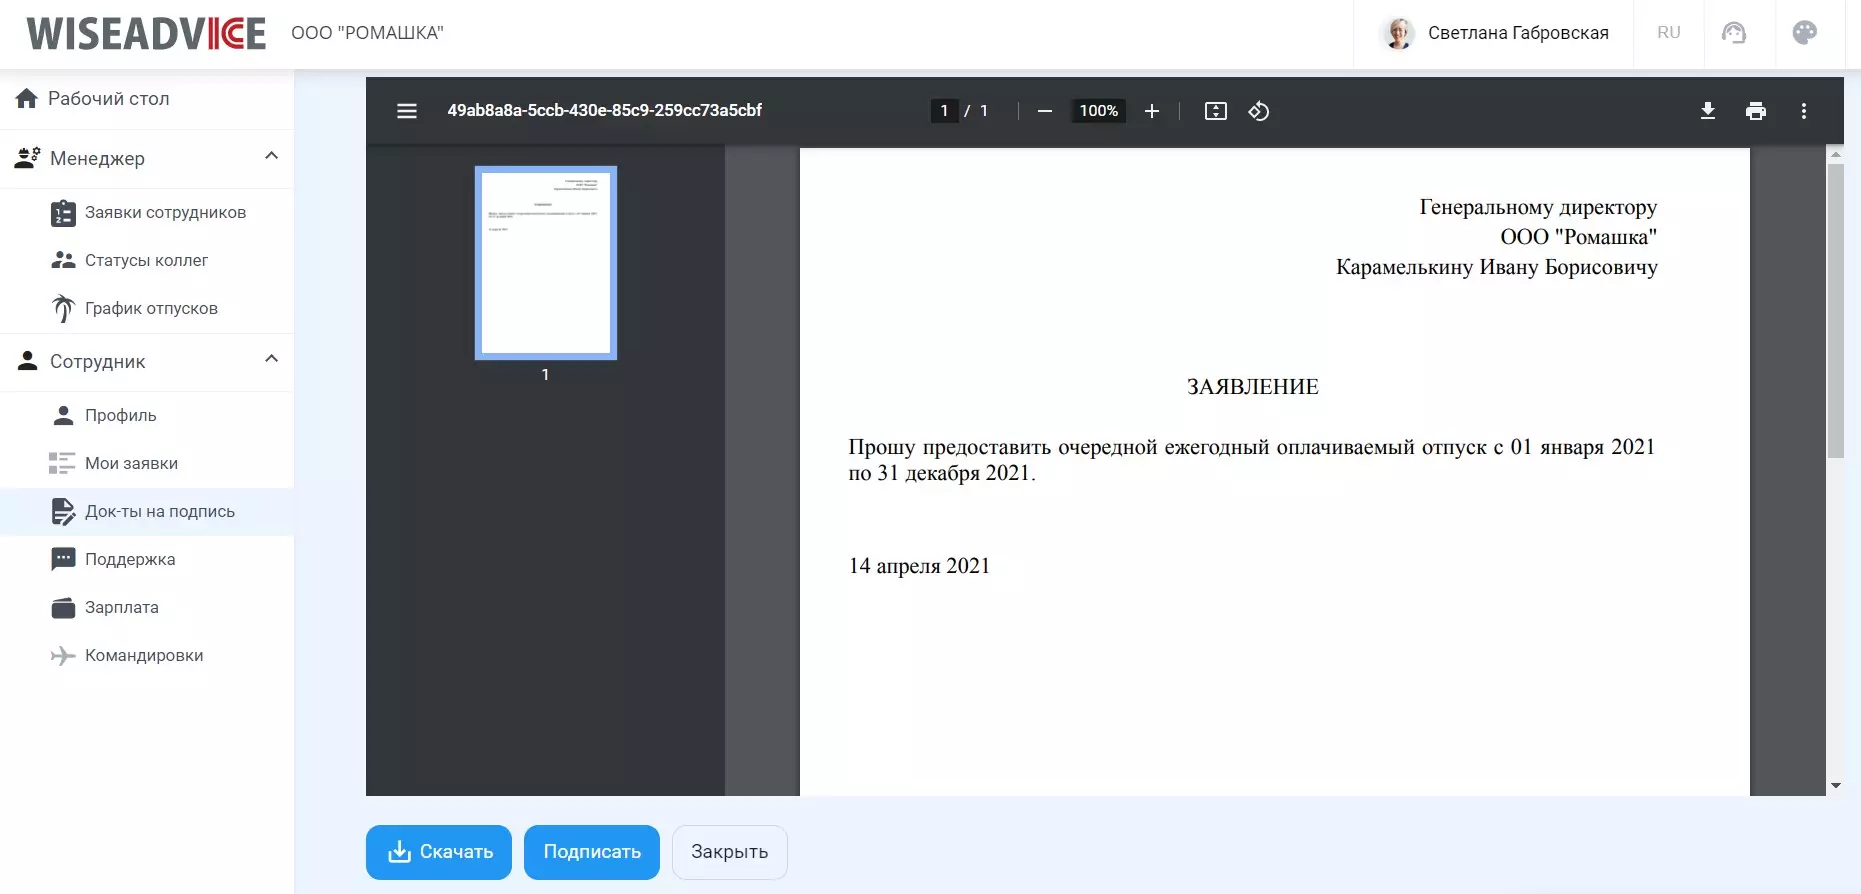Click the PDF scrollbar down arrow
Image resolution: width=1861 pixels, height=894 pixels.
(x=1836, y=786)
